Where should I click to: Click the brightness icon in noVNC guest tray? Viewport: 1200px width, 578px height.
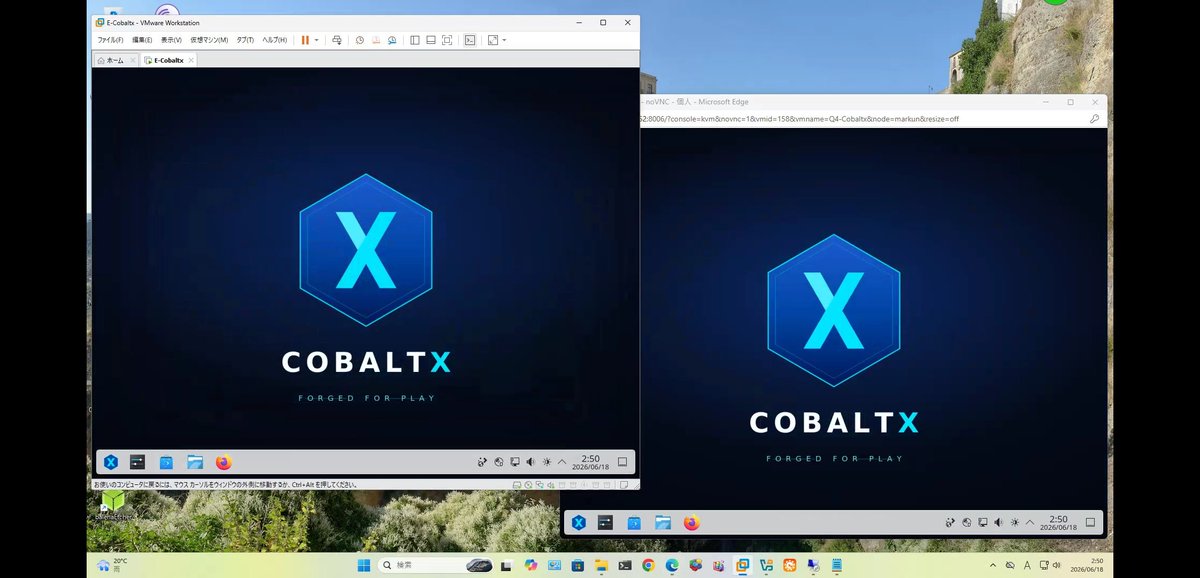tap(1014, 522)
